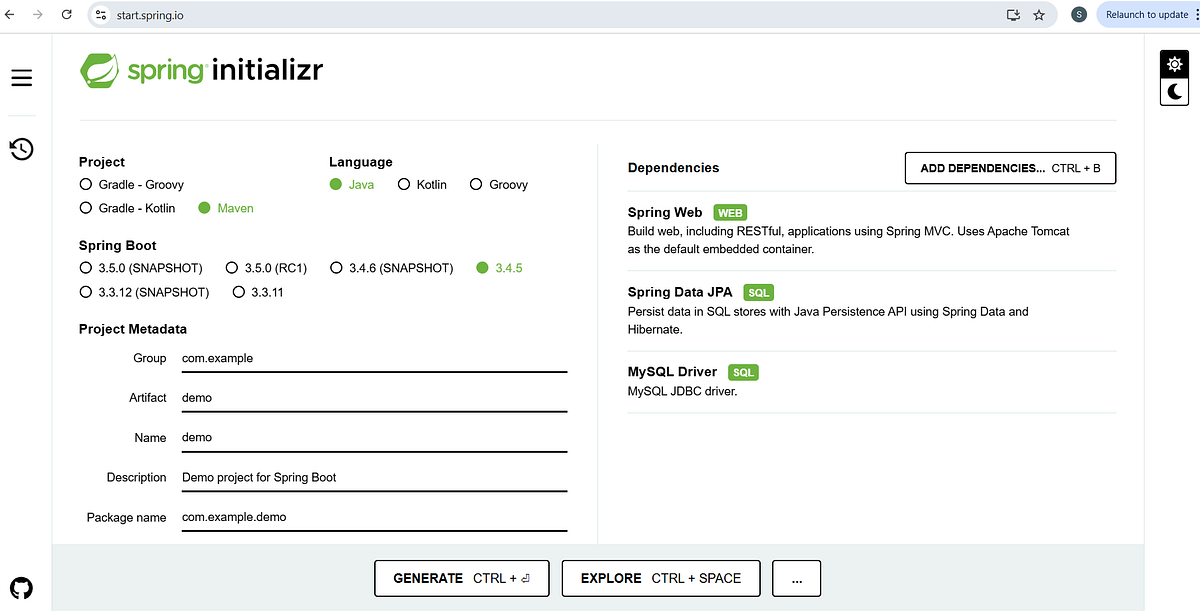Click Relaunch to update button
The height and width of the screenshot is (611, 1200).
(x=1146, y=14)
